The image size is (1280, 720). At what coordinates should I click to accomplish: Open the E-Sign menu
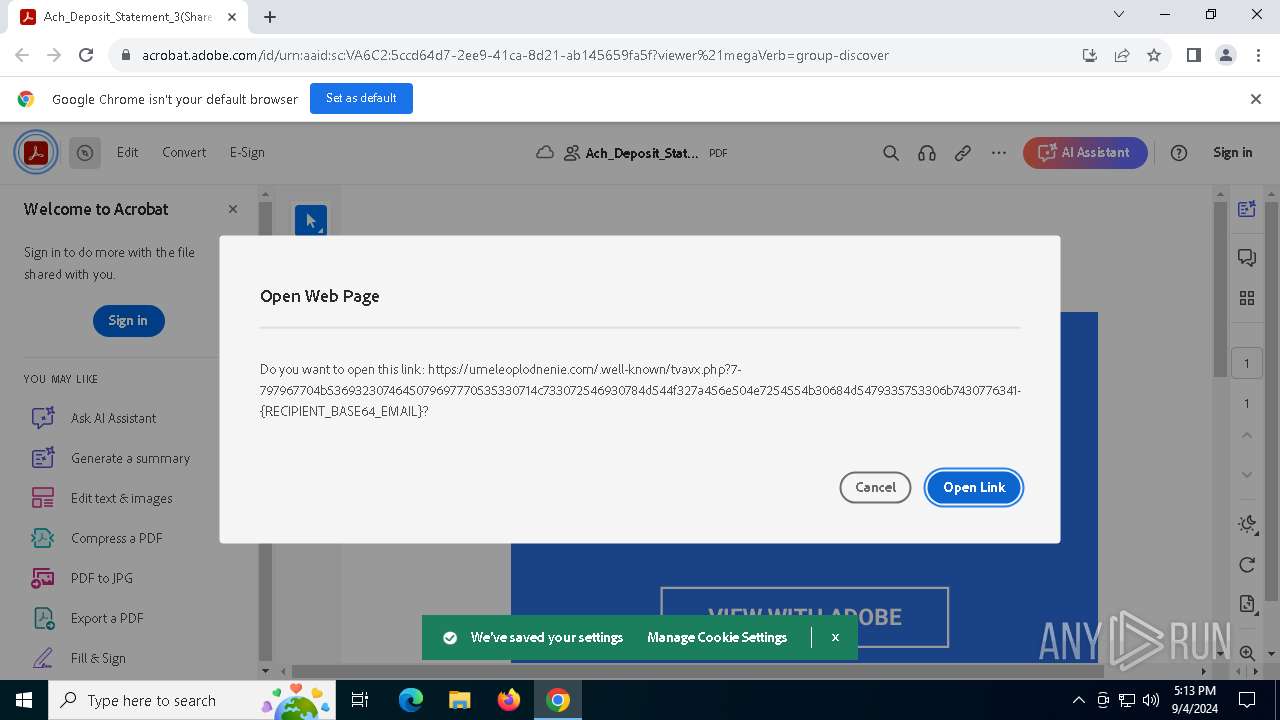(x=247, y=152)
